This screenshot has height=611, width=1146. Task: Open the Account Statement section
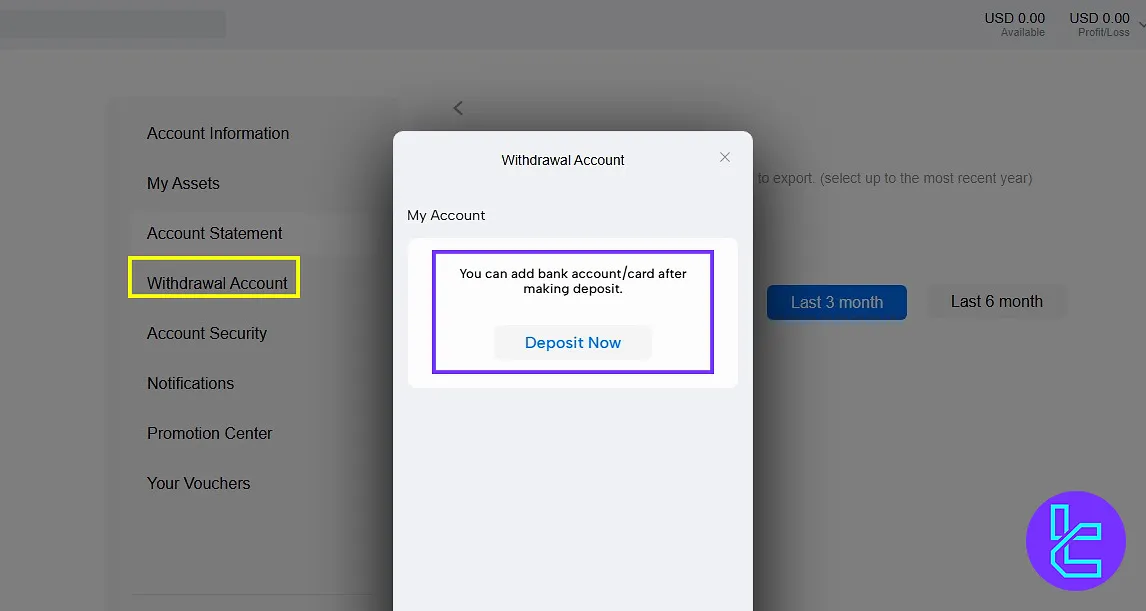coord(214,233)
